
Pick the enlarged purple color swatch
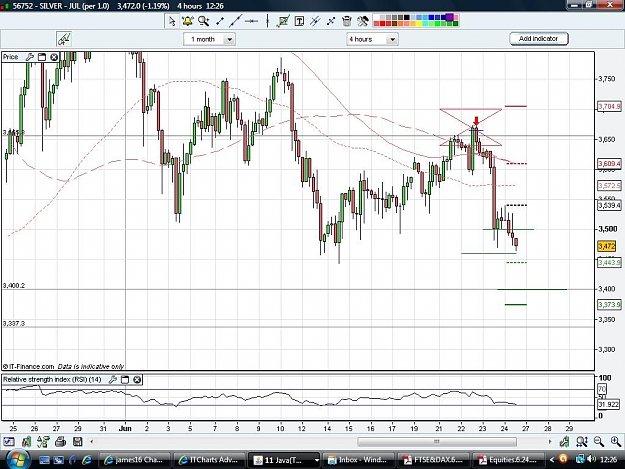pyautogui.click(x=450, y=17)
